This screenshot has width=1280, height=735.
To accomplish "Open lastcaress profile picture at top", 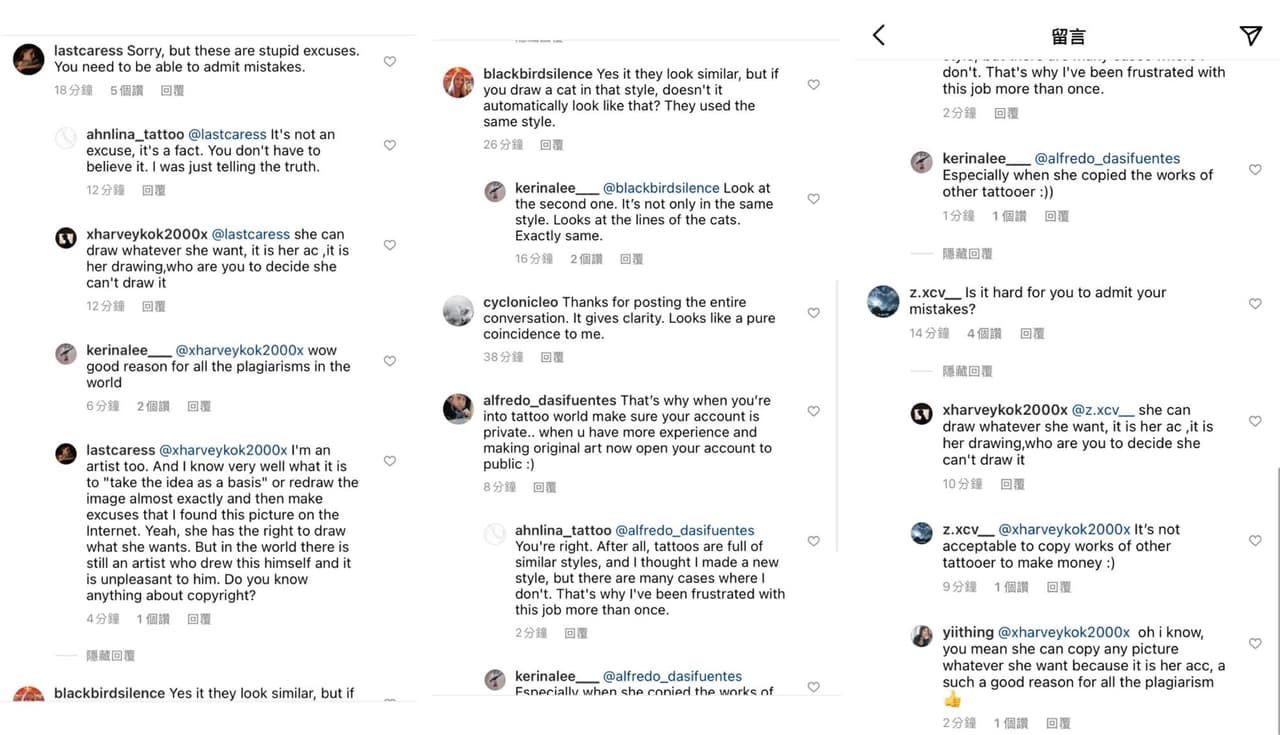I will pos(28,59).
